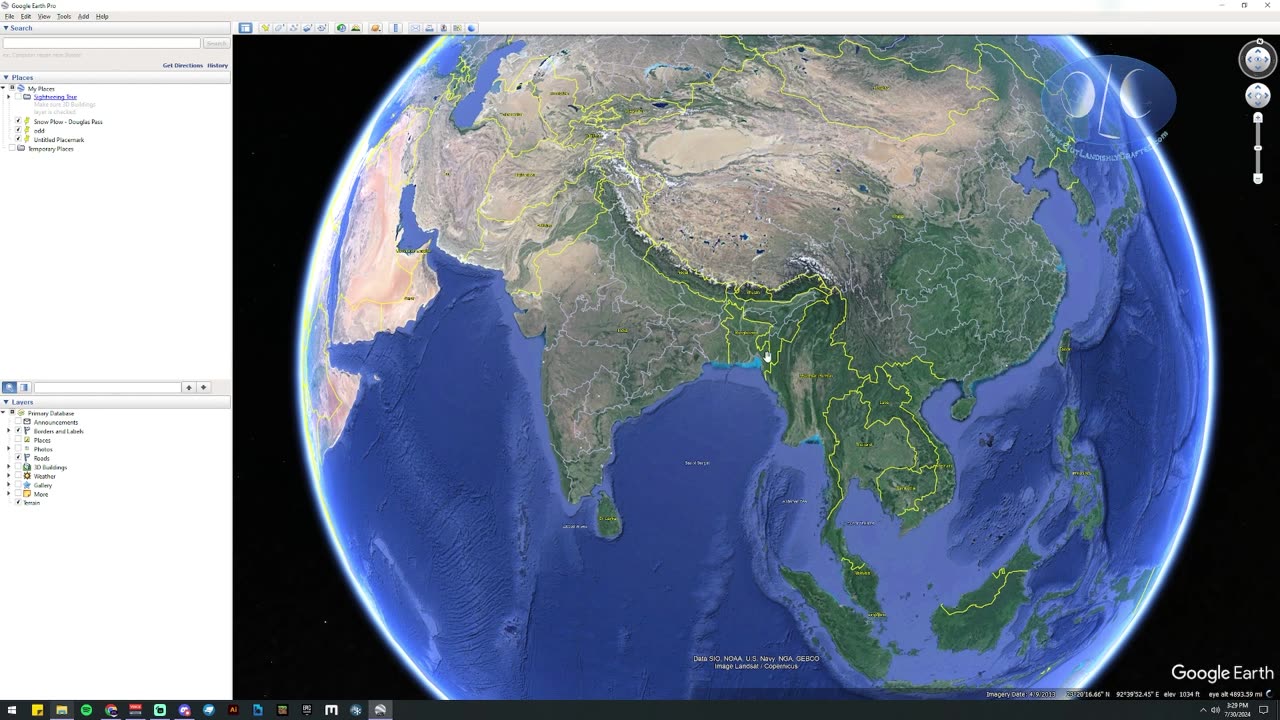Viewport: 1280px width, 720px height.
Task: Expand the Weather layer
Action: 9,476
